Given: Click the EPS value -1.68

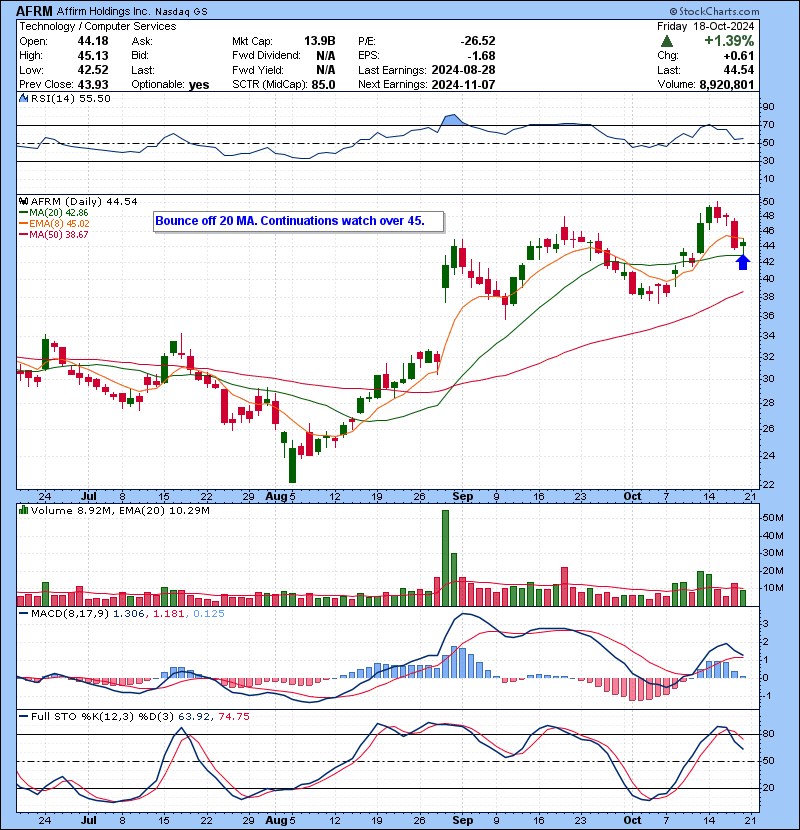Looking at the screenshot, I should click(x=481, y=56).
